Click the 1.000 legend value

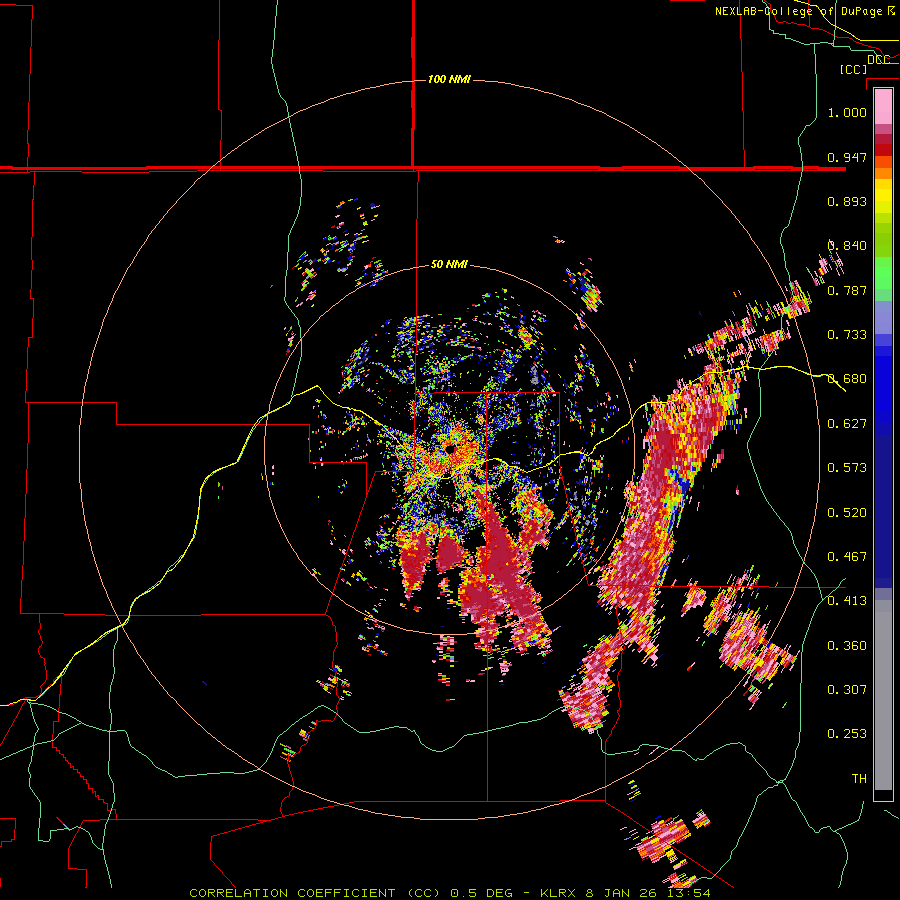847,112
